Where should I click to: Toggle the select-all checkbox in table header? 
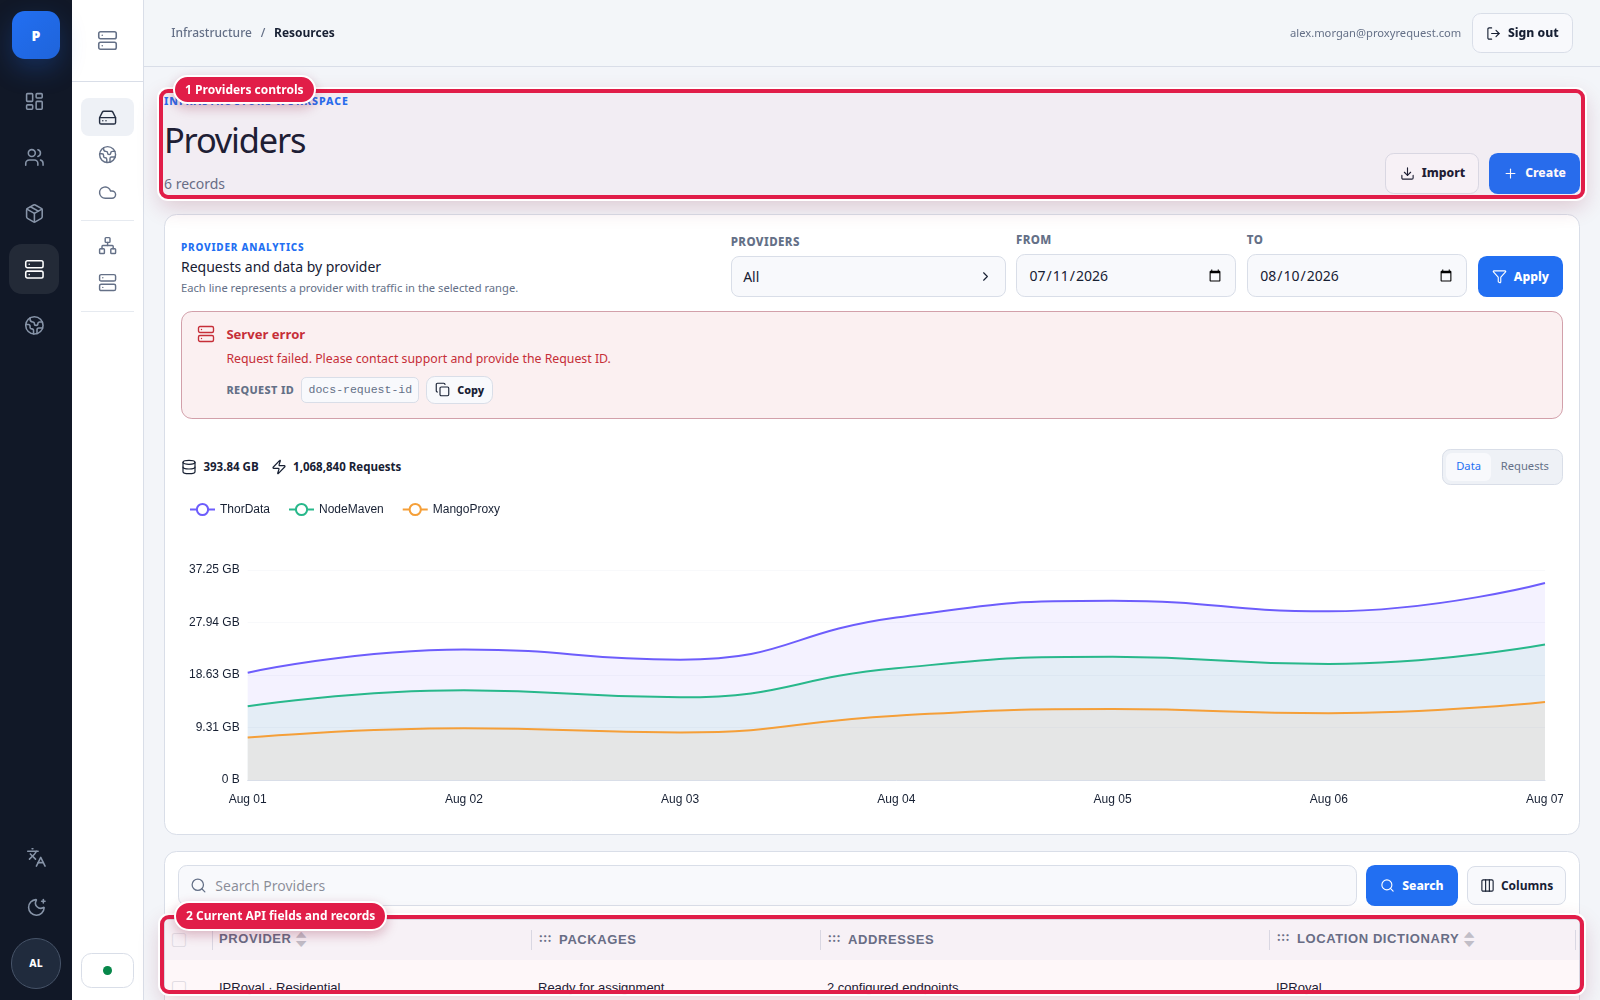pyautogui.click(x=179, y=939)
